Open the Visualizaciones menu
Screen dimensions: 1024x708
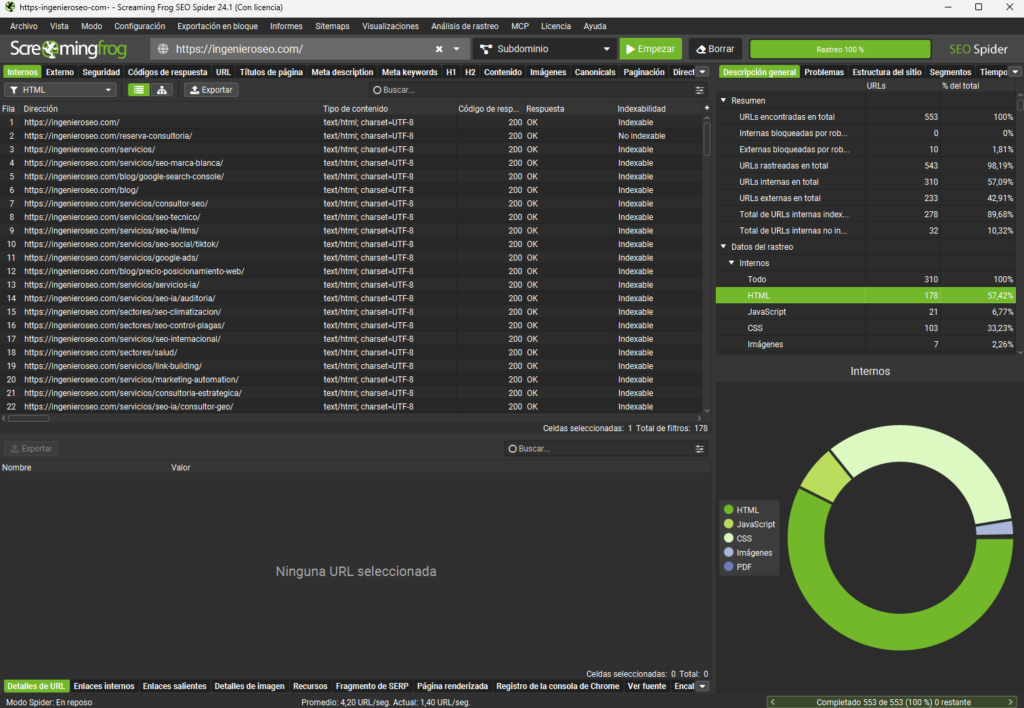click(391, 26)
